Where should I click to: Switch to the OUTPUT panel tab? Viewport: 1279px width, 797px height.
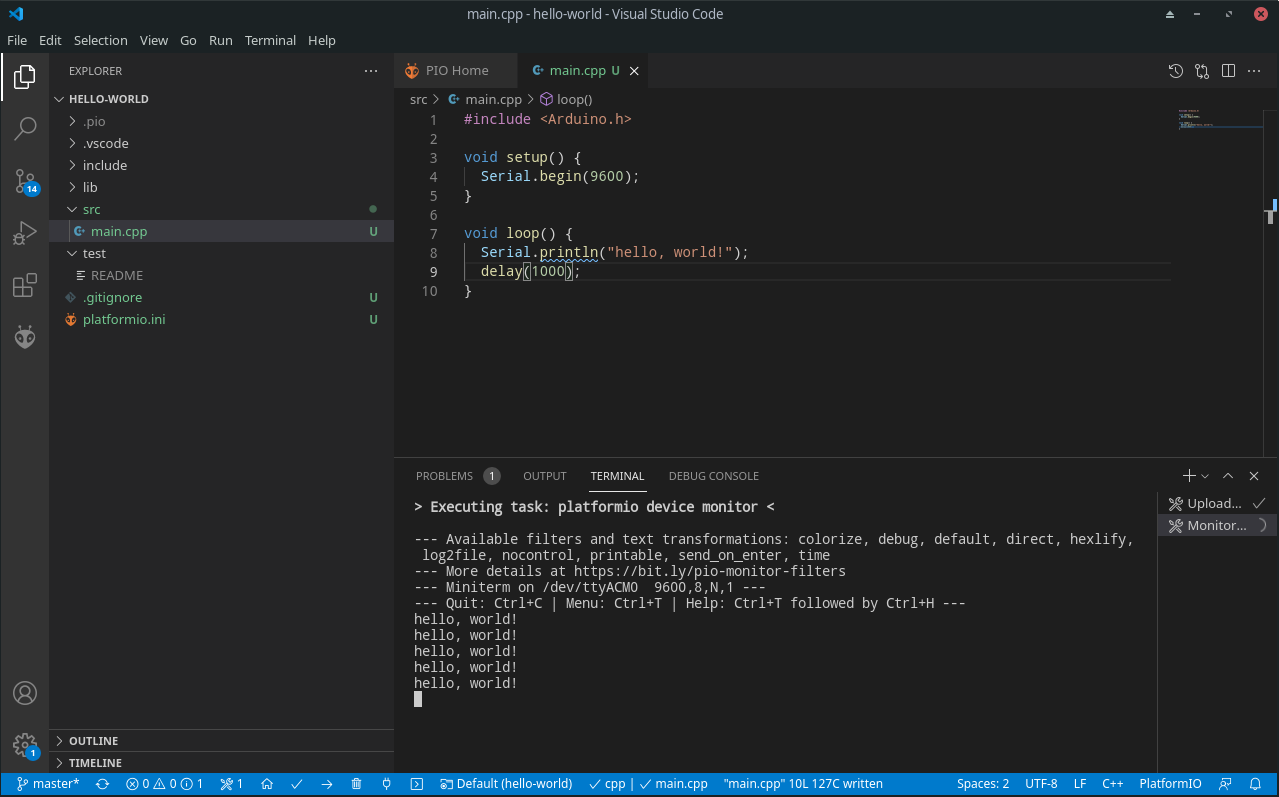pos(545,476)
